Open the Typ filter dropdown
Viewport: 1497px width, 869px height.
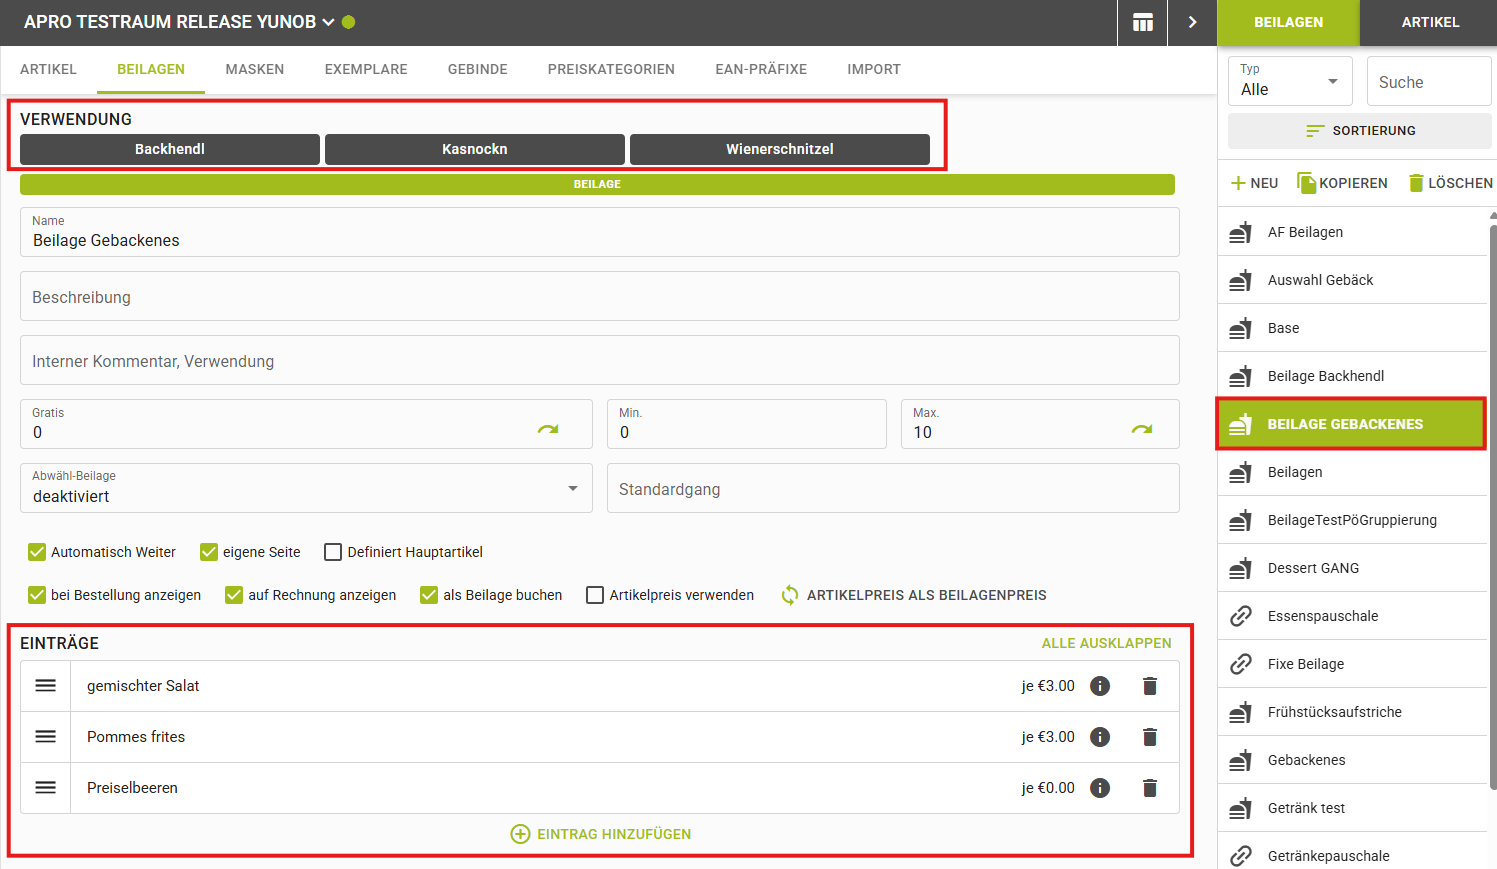click(x=1290, y=81)
